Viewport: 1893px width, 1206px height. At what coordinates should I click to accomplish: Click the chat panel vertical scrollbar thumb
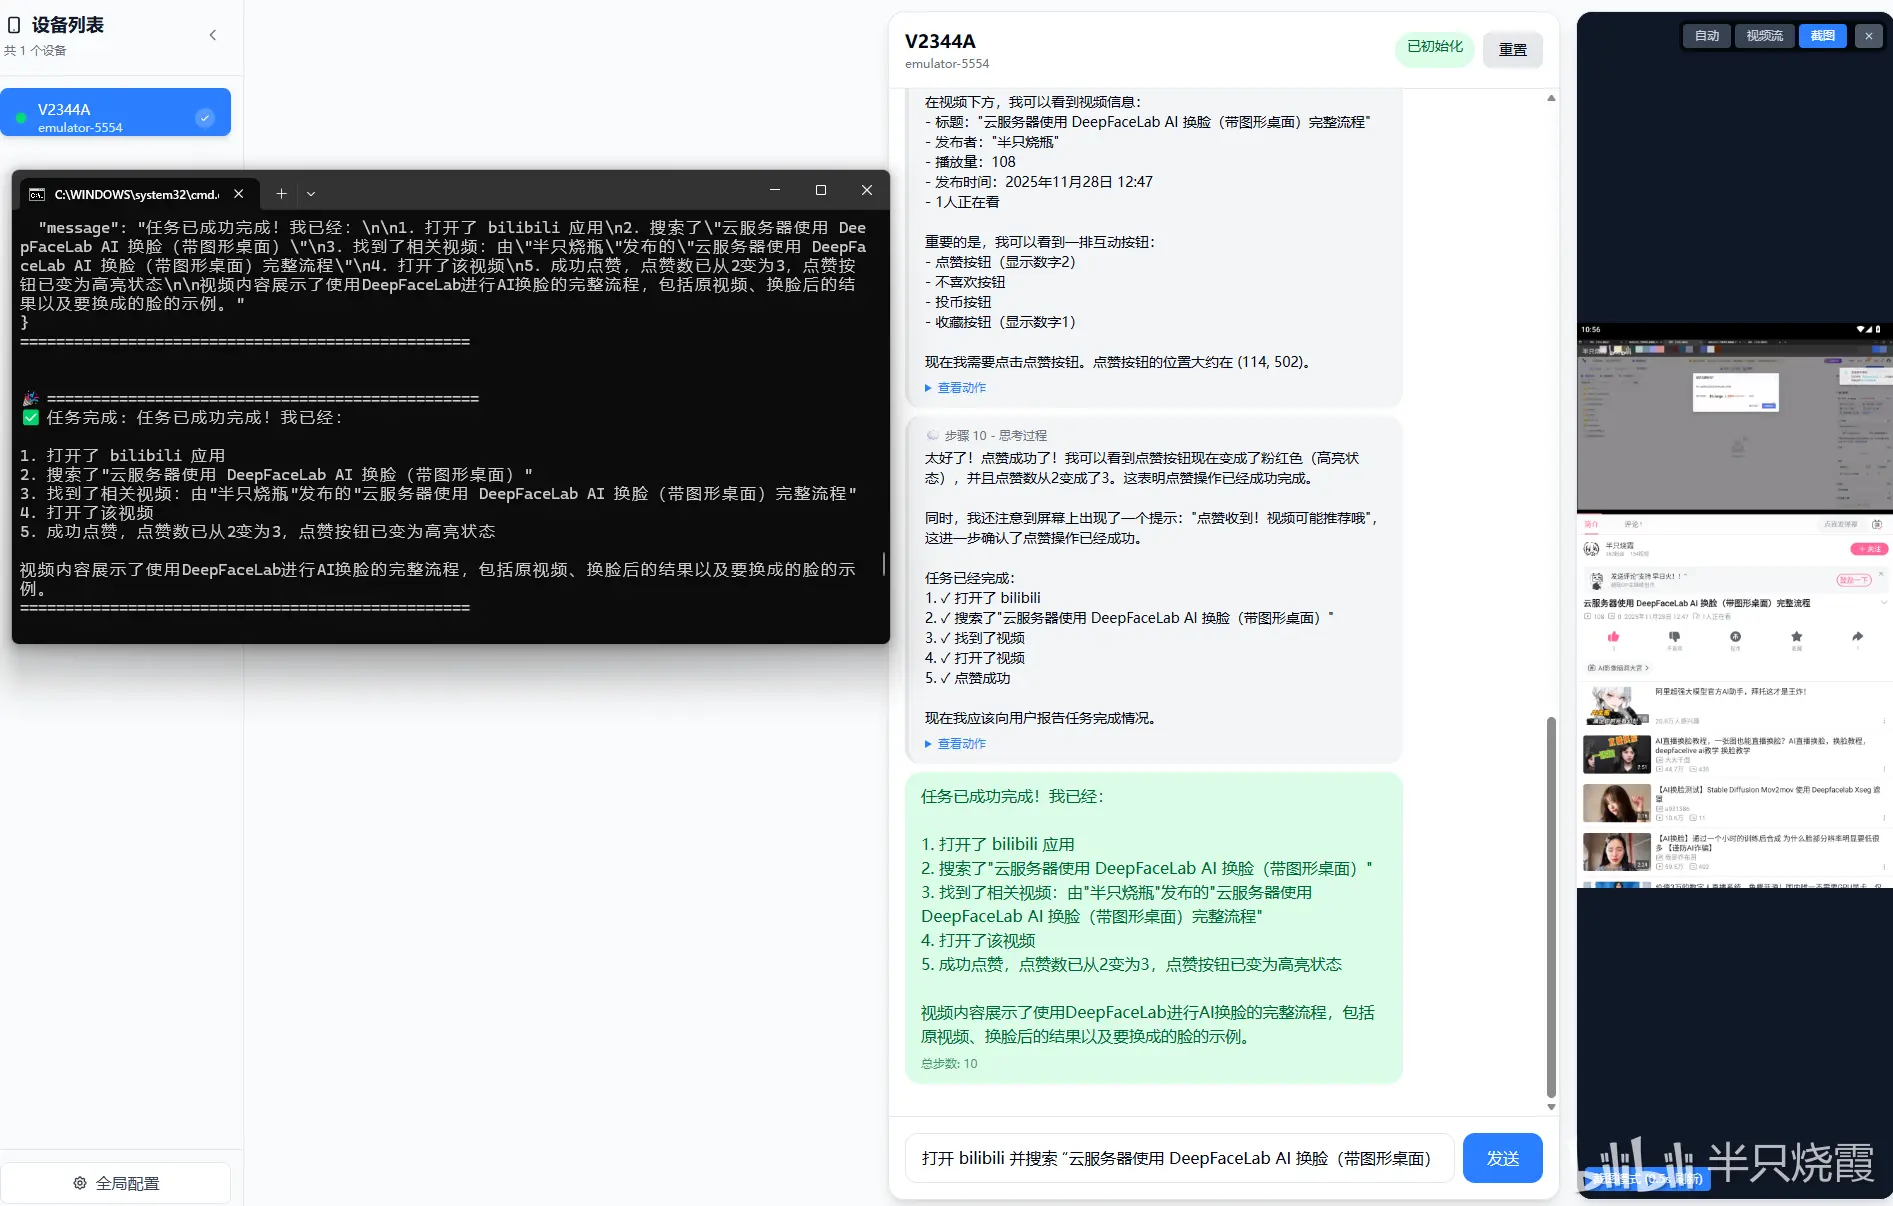[1551, 907]
